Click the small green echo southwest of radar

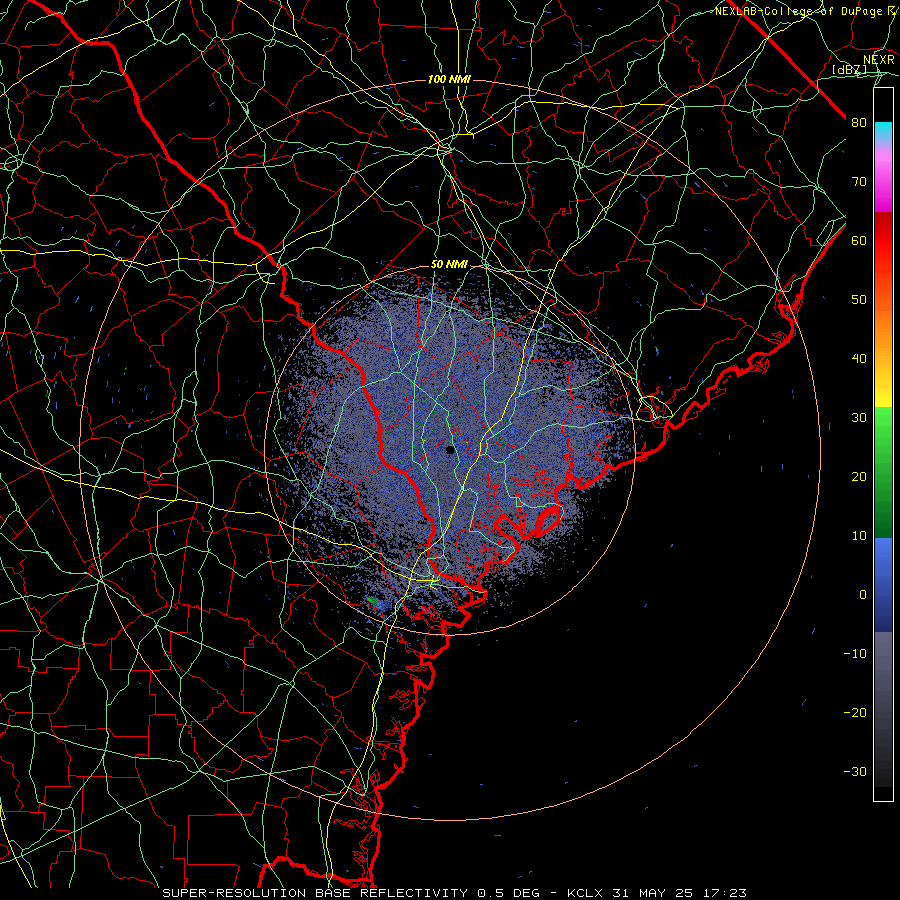[x=376, y=602]
